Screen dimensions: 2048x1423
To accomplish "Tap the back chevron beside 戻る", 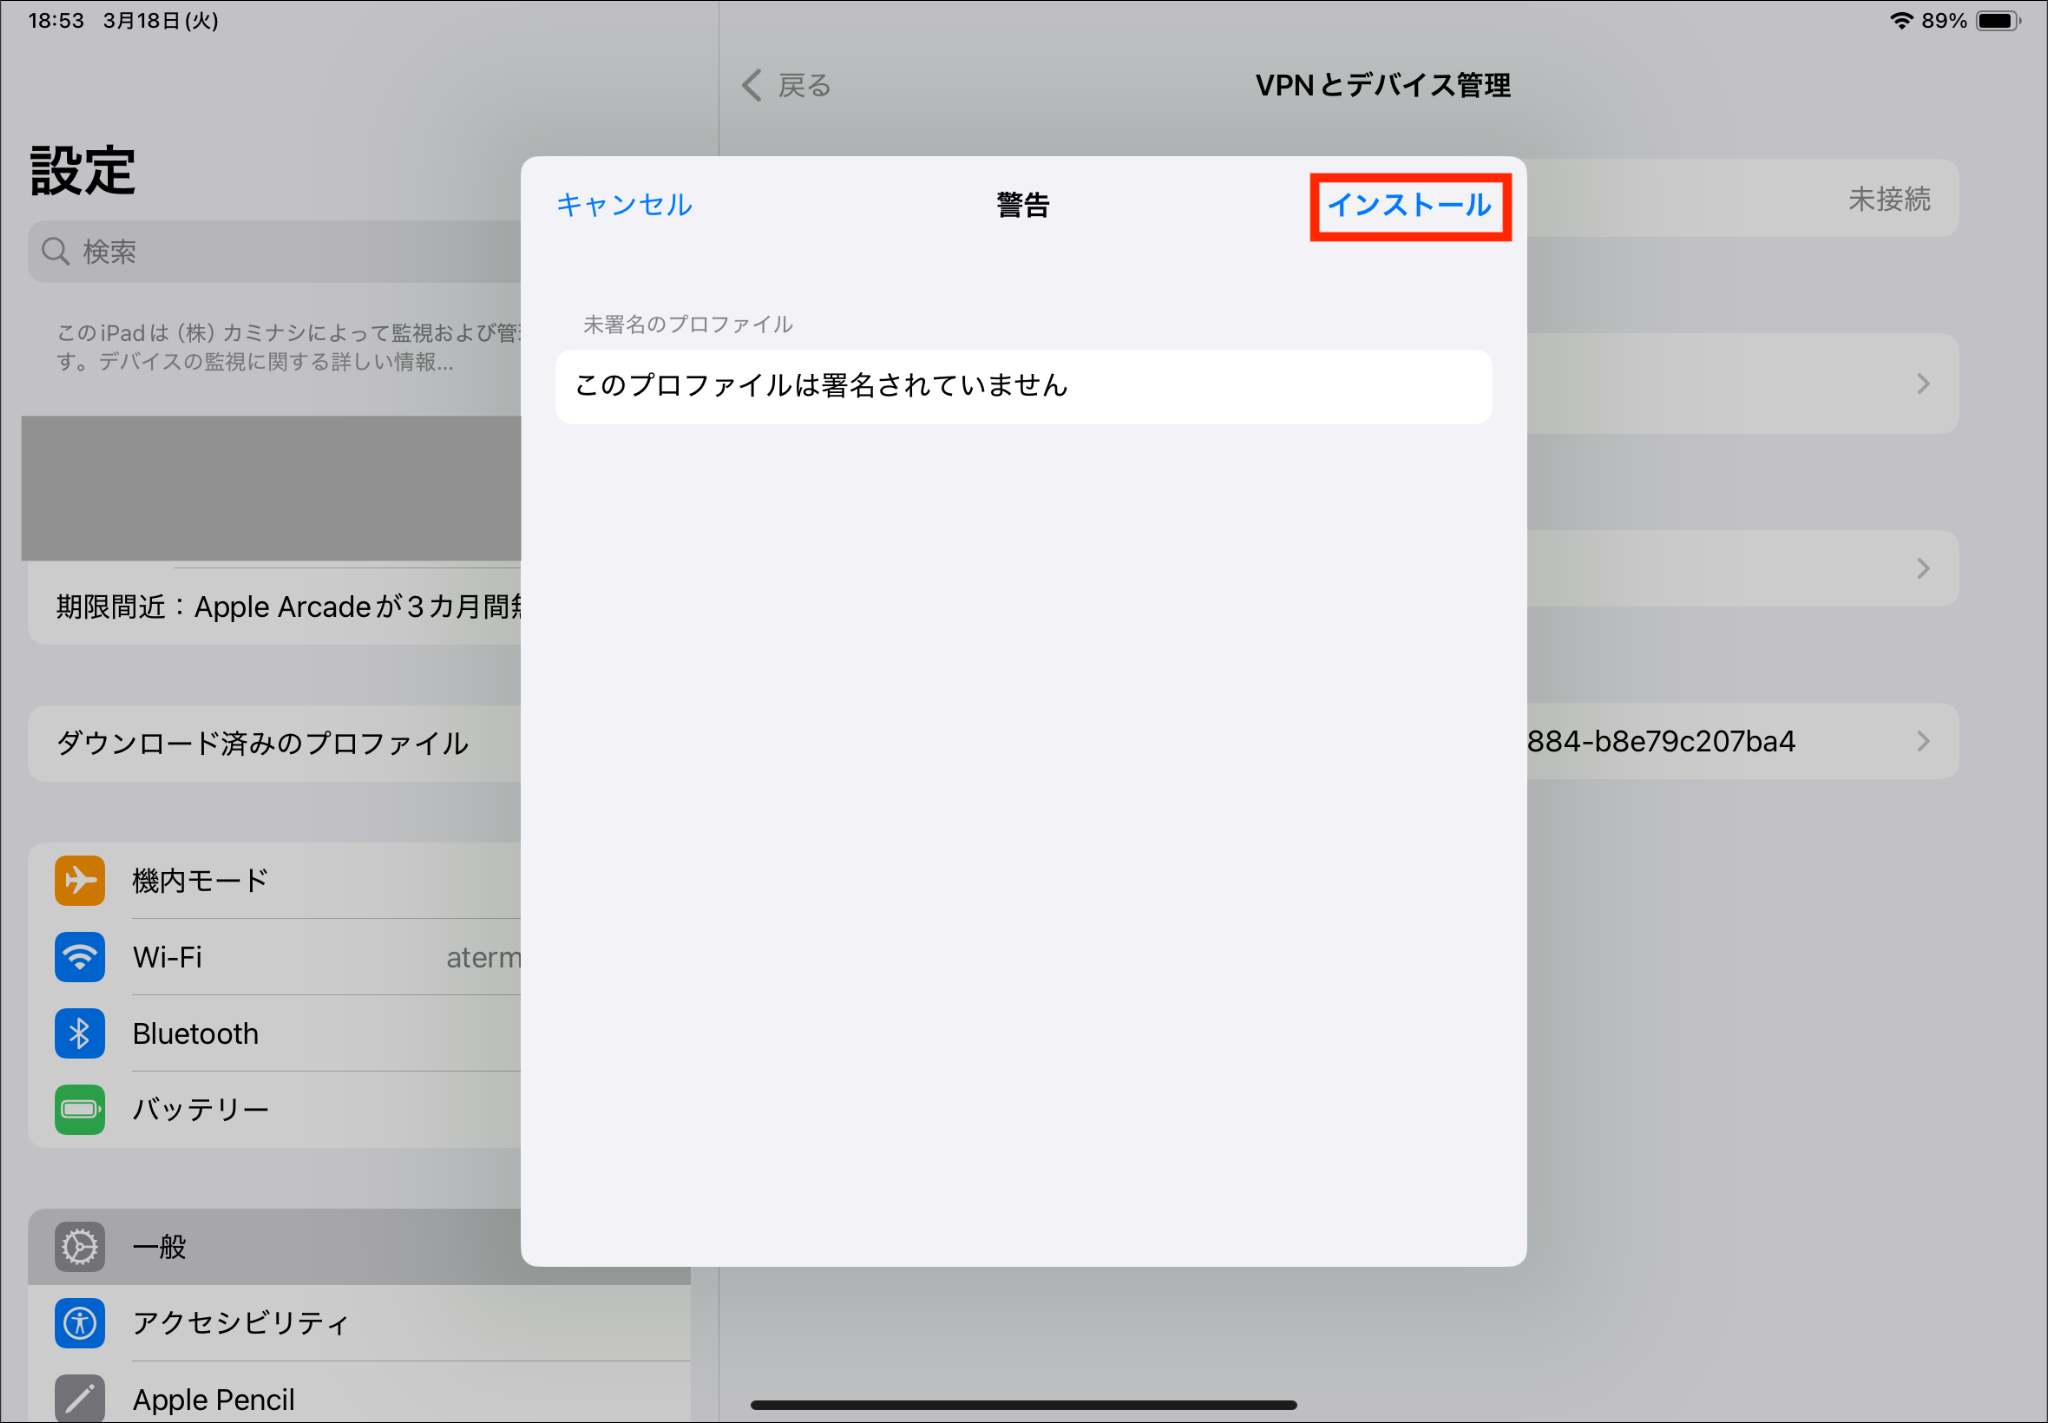I will tap(752, 85).
